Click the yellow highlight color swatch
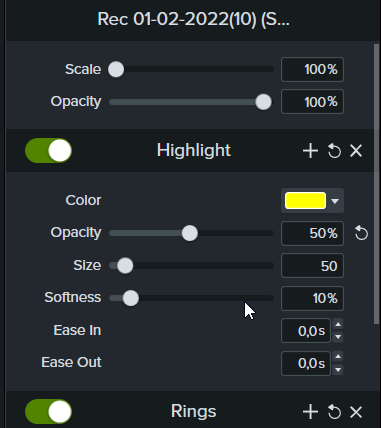This screenshot has height=428, width=381. coord(305,201)
